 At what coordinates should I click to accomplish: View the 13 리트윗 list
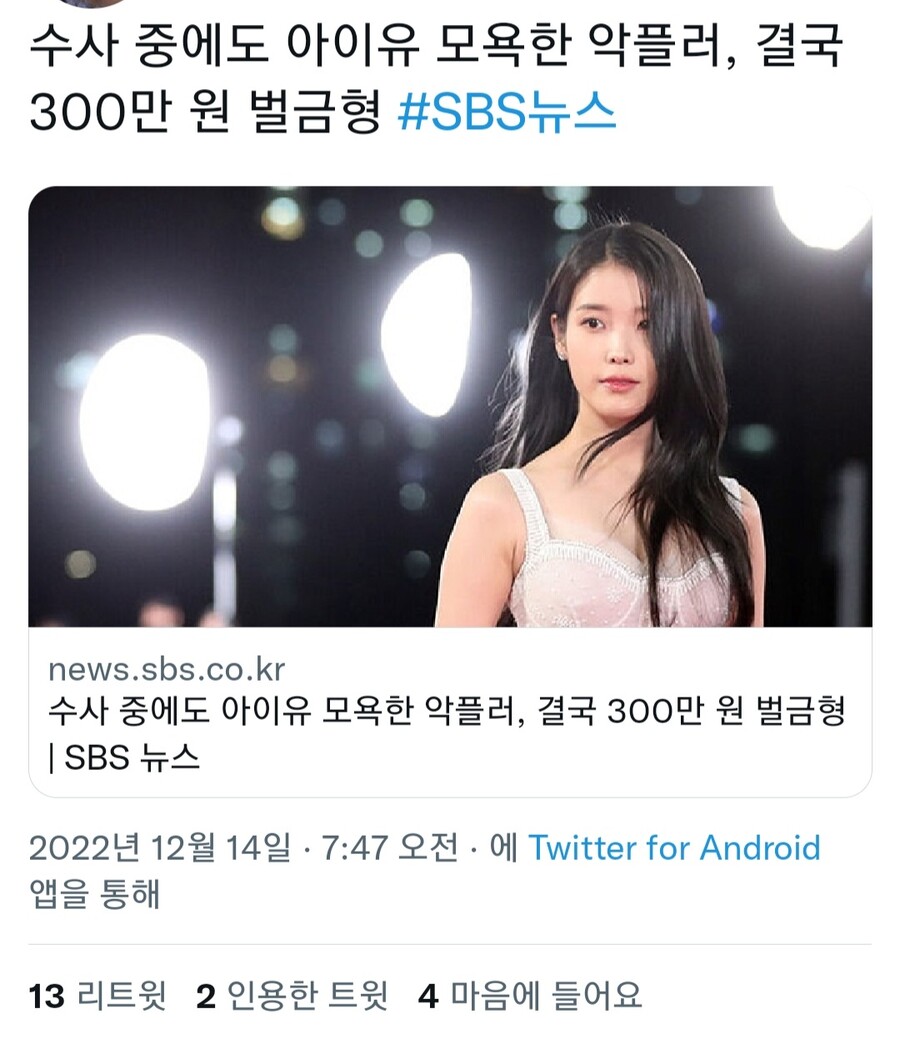(97, 995)
